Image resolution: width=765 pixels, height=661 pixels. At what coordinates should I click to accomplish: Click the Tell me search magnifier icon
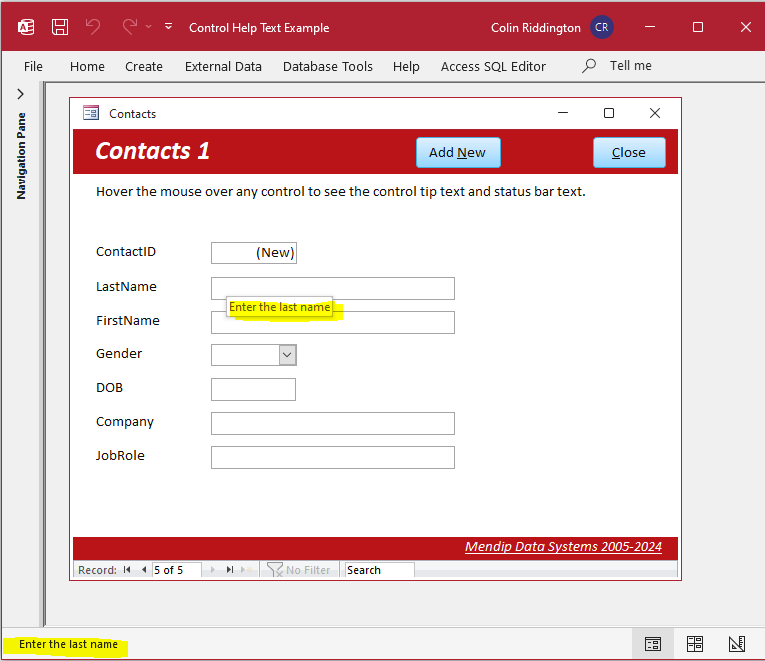[x=589, y=65]
